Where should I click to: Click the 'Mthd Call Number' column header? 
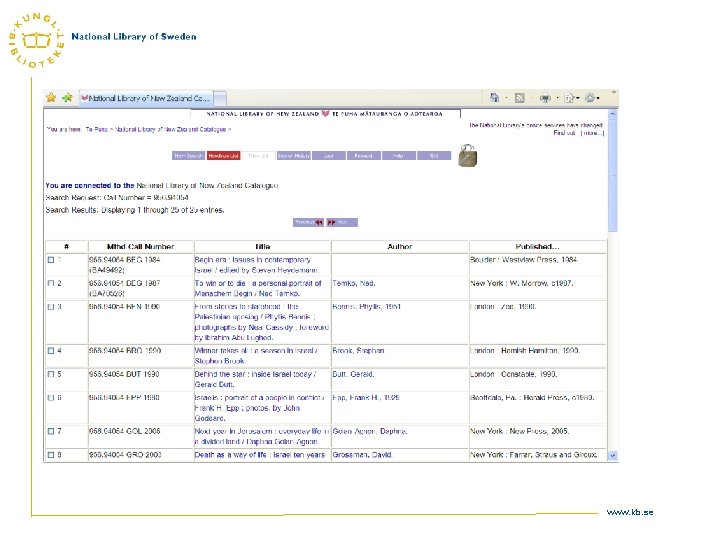point(141,247)
